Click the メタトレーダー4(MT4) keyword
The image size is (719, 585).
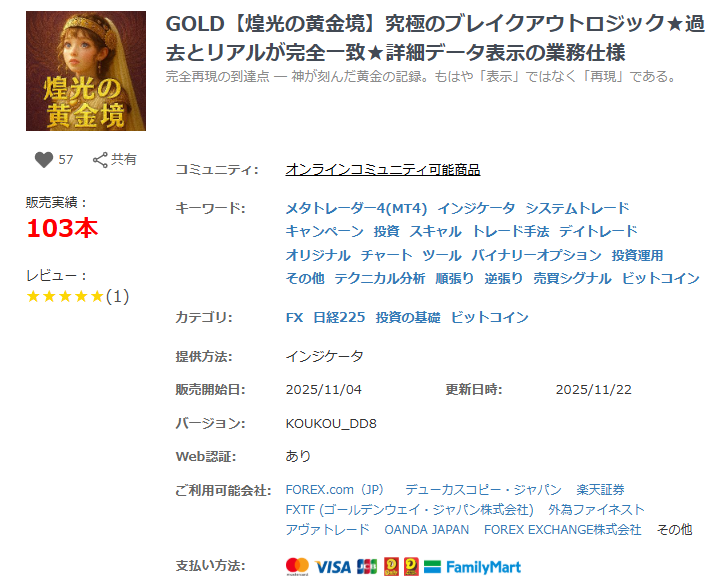(356, 208)
